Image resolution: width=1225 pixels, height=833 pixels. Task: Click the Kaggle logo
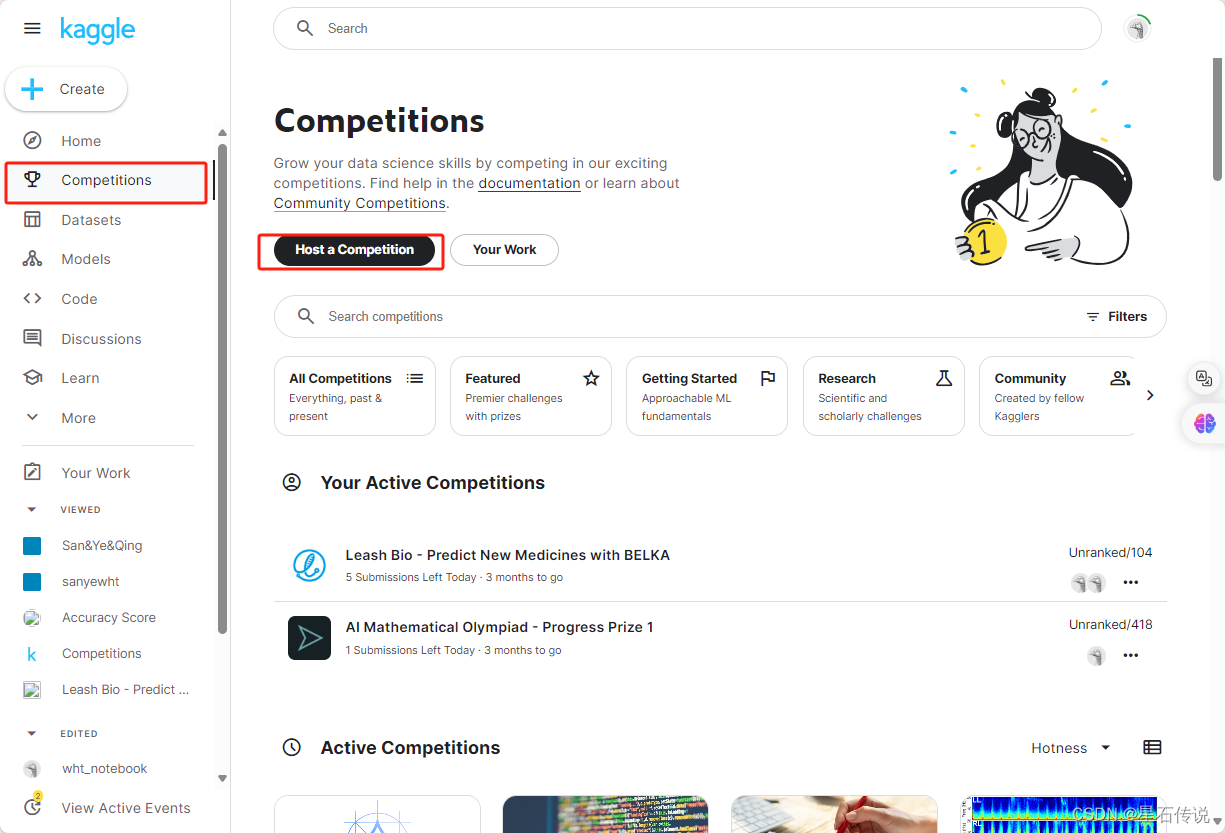click(97, 30)
